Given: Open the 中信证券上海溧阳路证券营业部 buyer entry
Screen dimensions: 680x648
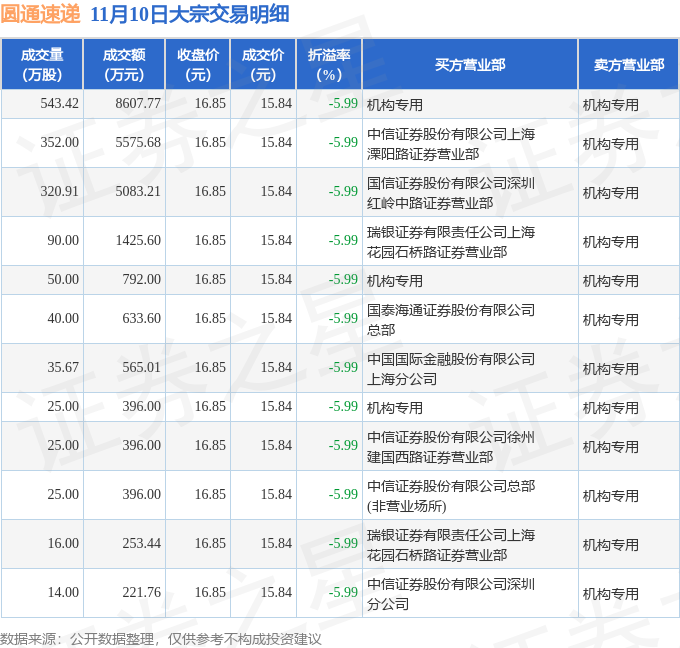Looking at the screenshot, I should pyautogui.click(x=451, y=143).
